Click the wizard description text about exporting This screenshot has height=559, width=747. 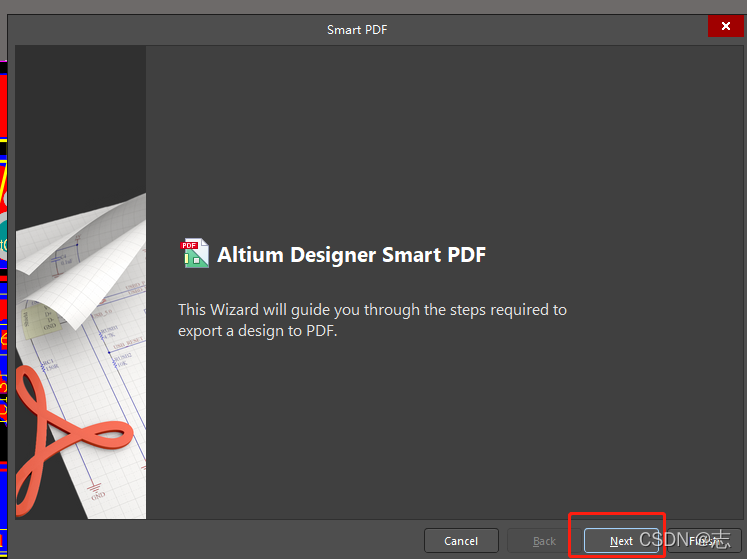(372, 320)
